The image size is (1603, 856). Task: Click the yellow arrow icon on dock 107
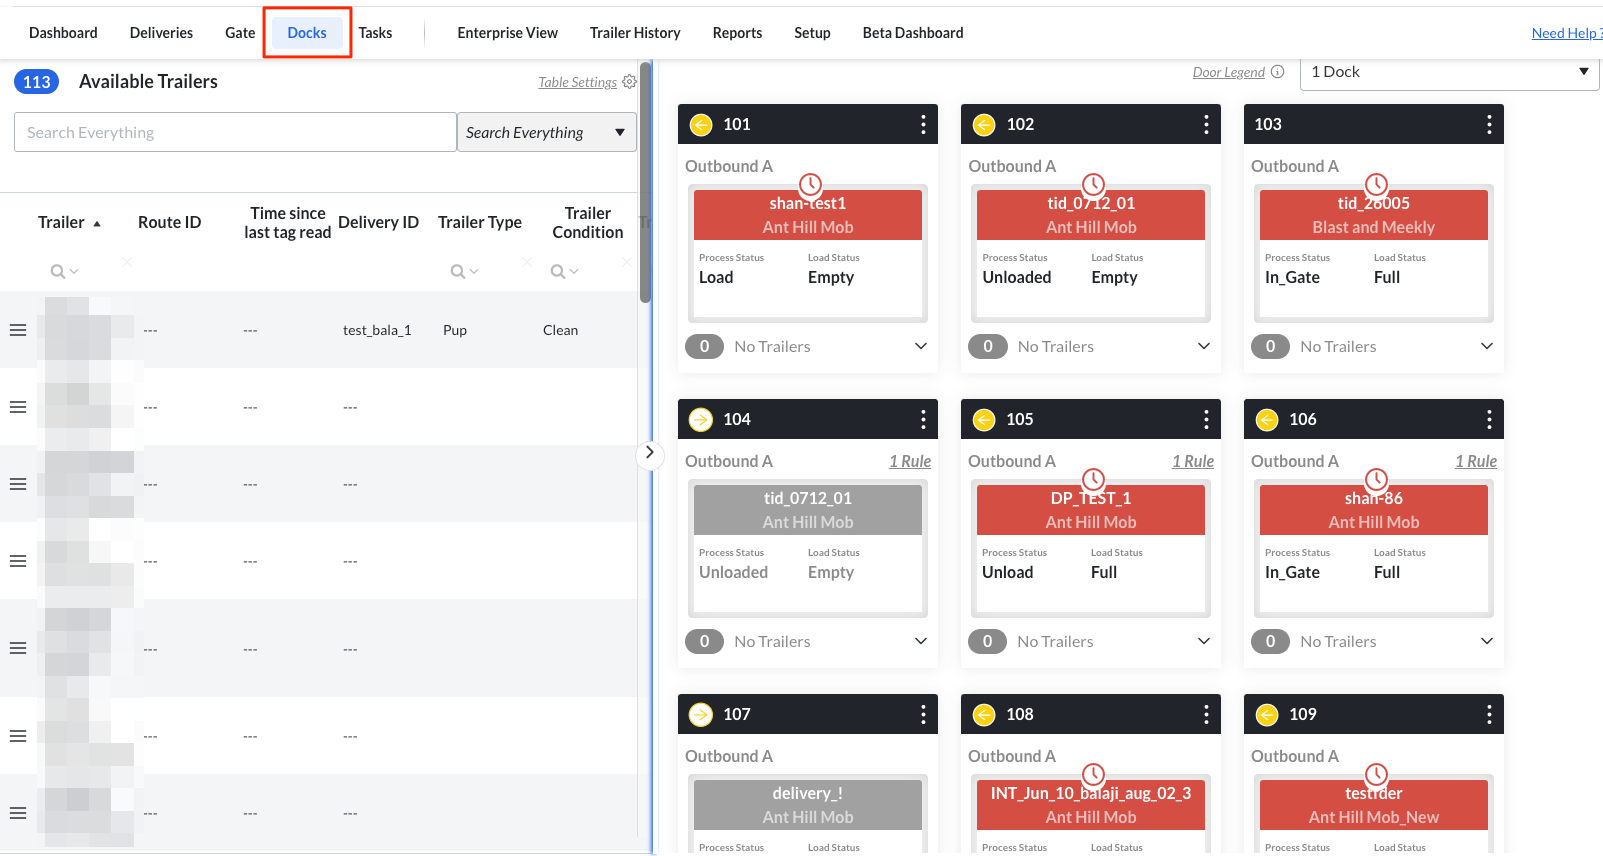tap(701, 714)
